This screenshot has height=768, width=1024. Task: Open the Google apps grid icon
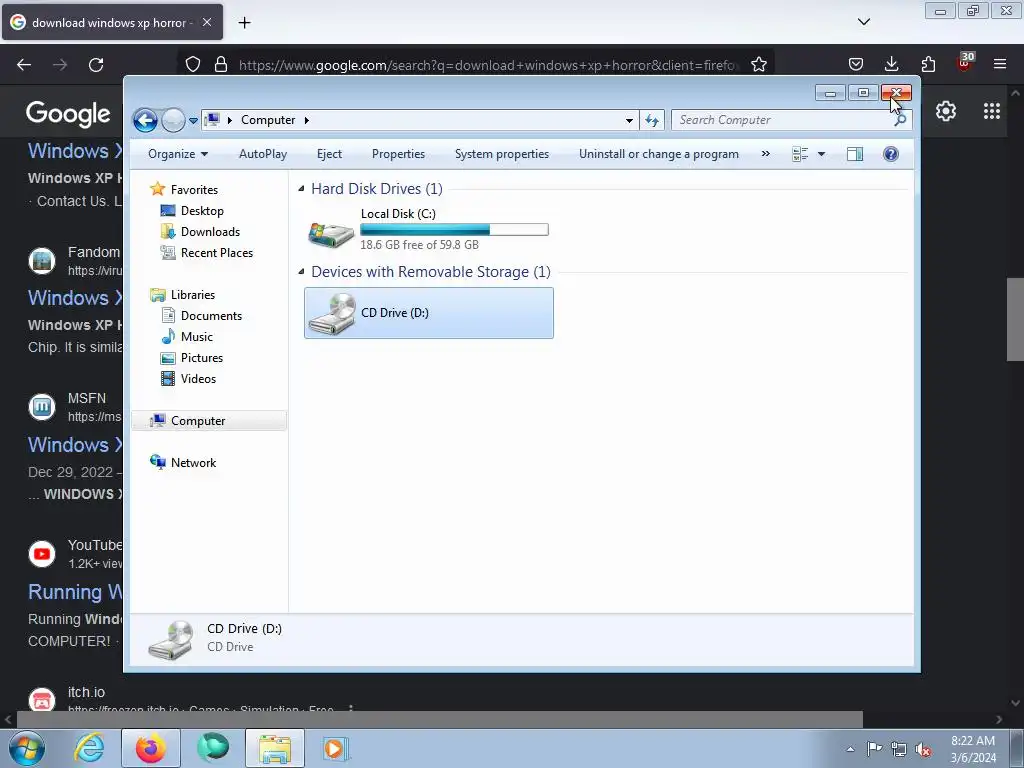992,112
